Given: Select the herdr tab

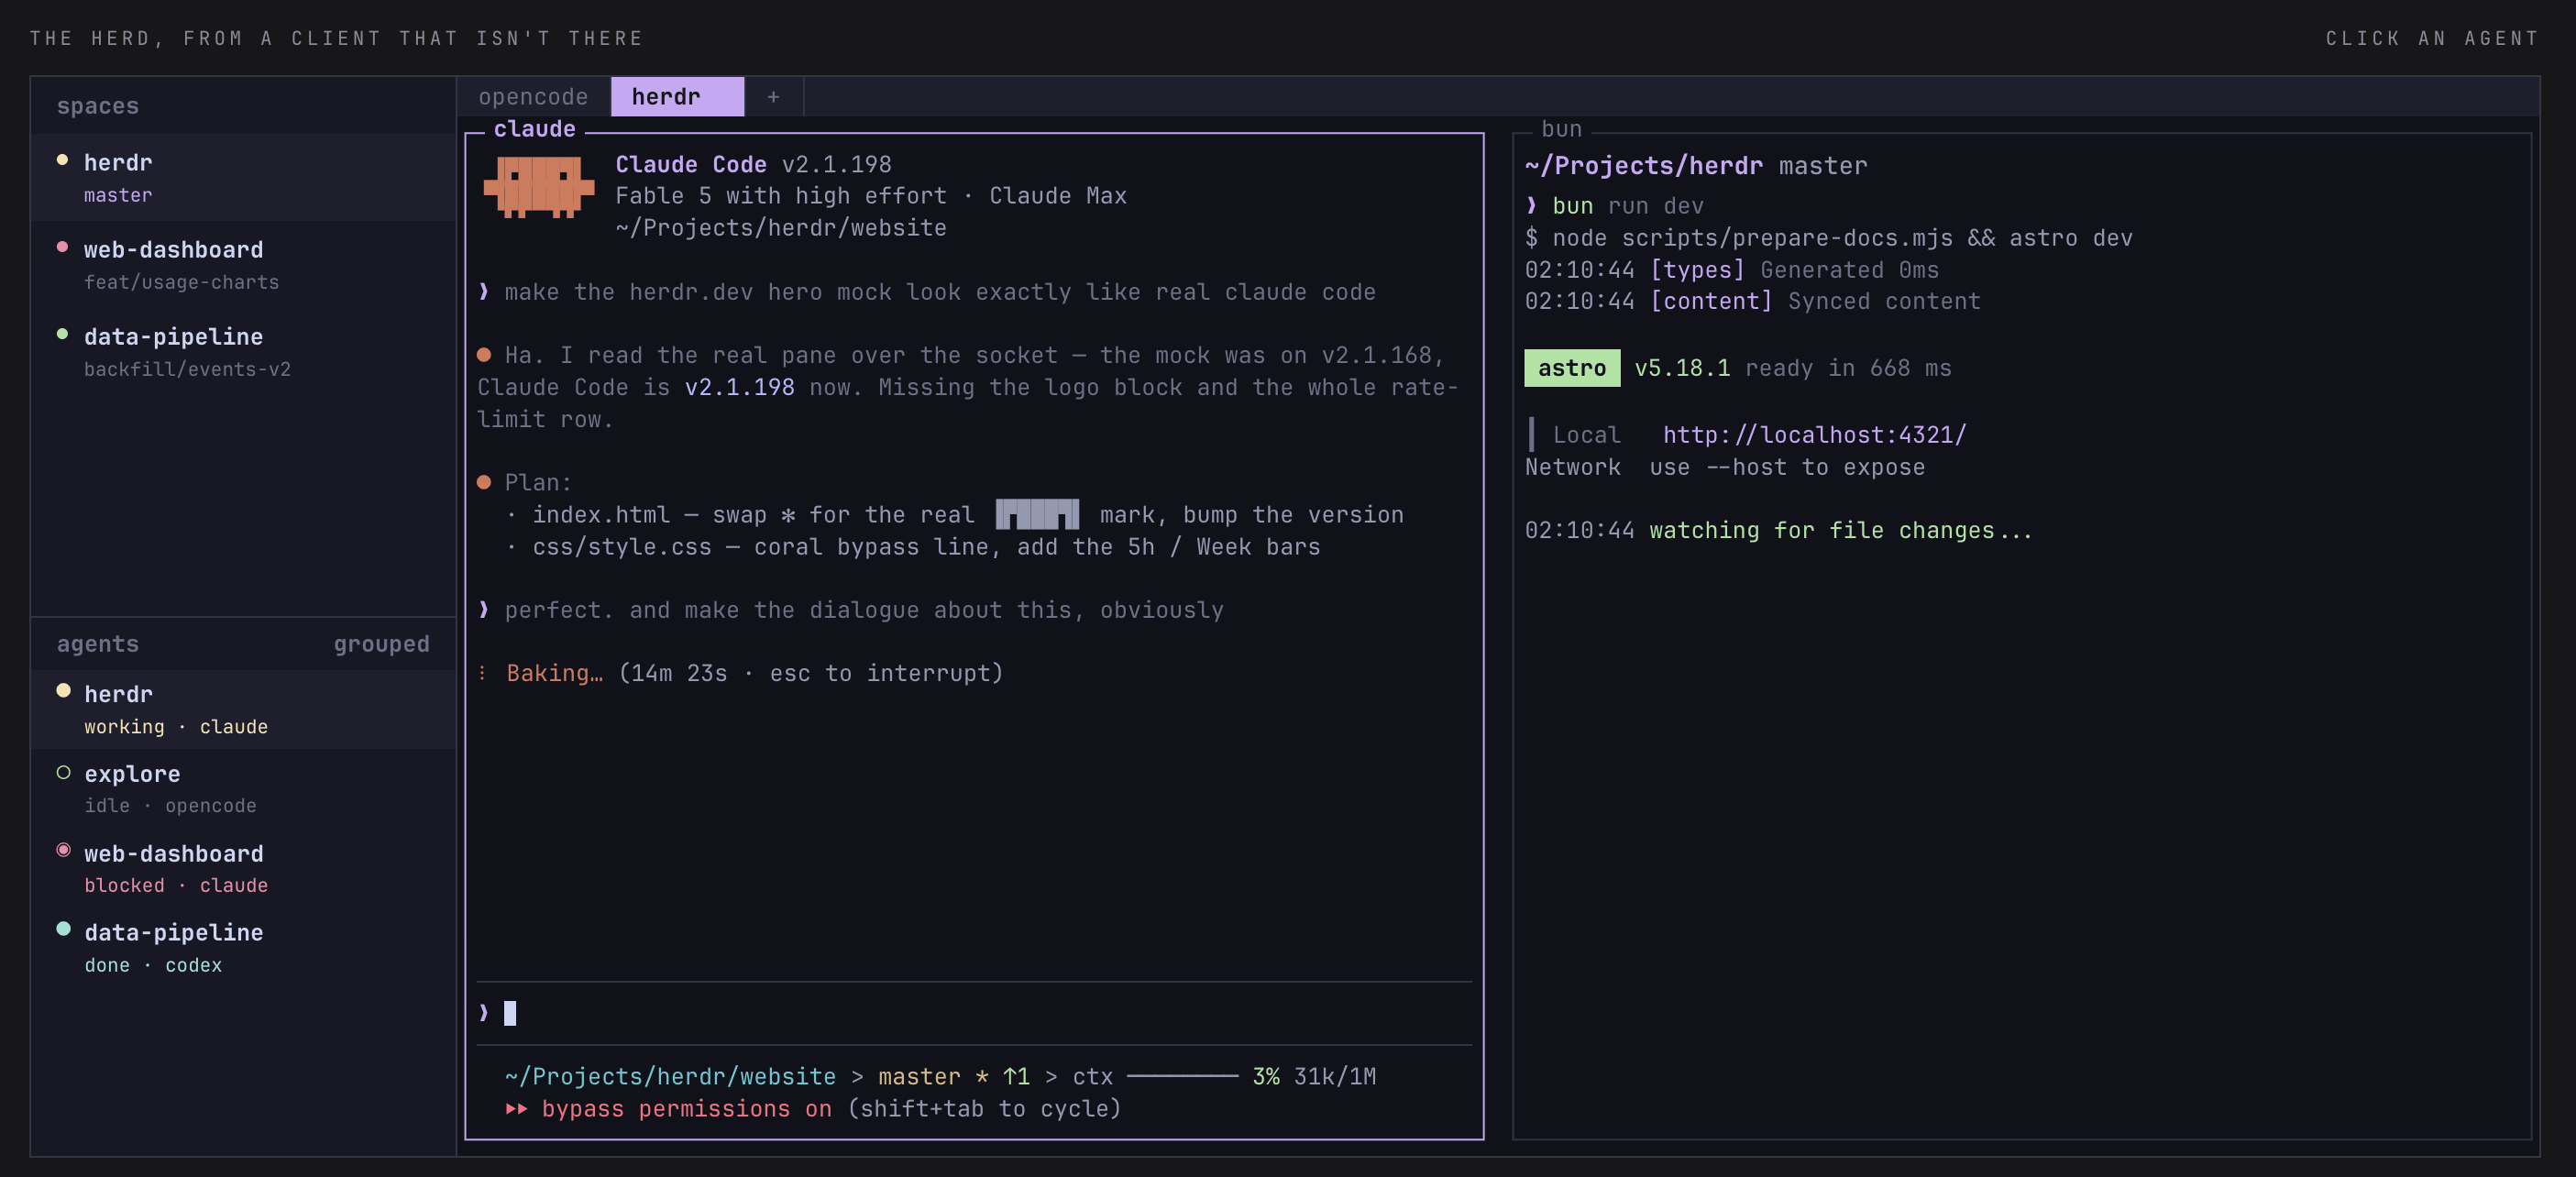Looking at the screenshot, I should [677, 97].
